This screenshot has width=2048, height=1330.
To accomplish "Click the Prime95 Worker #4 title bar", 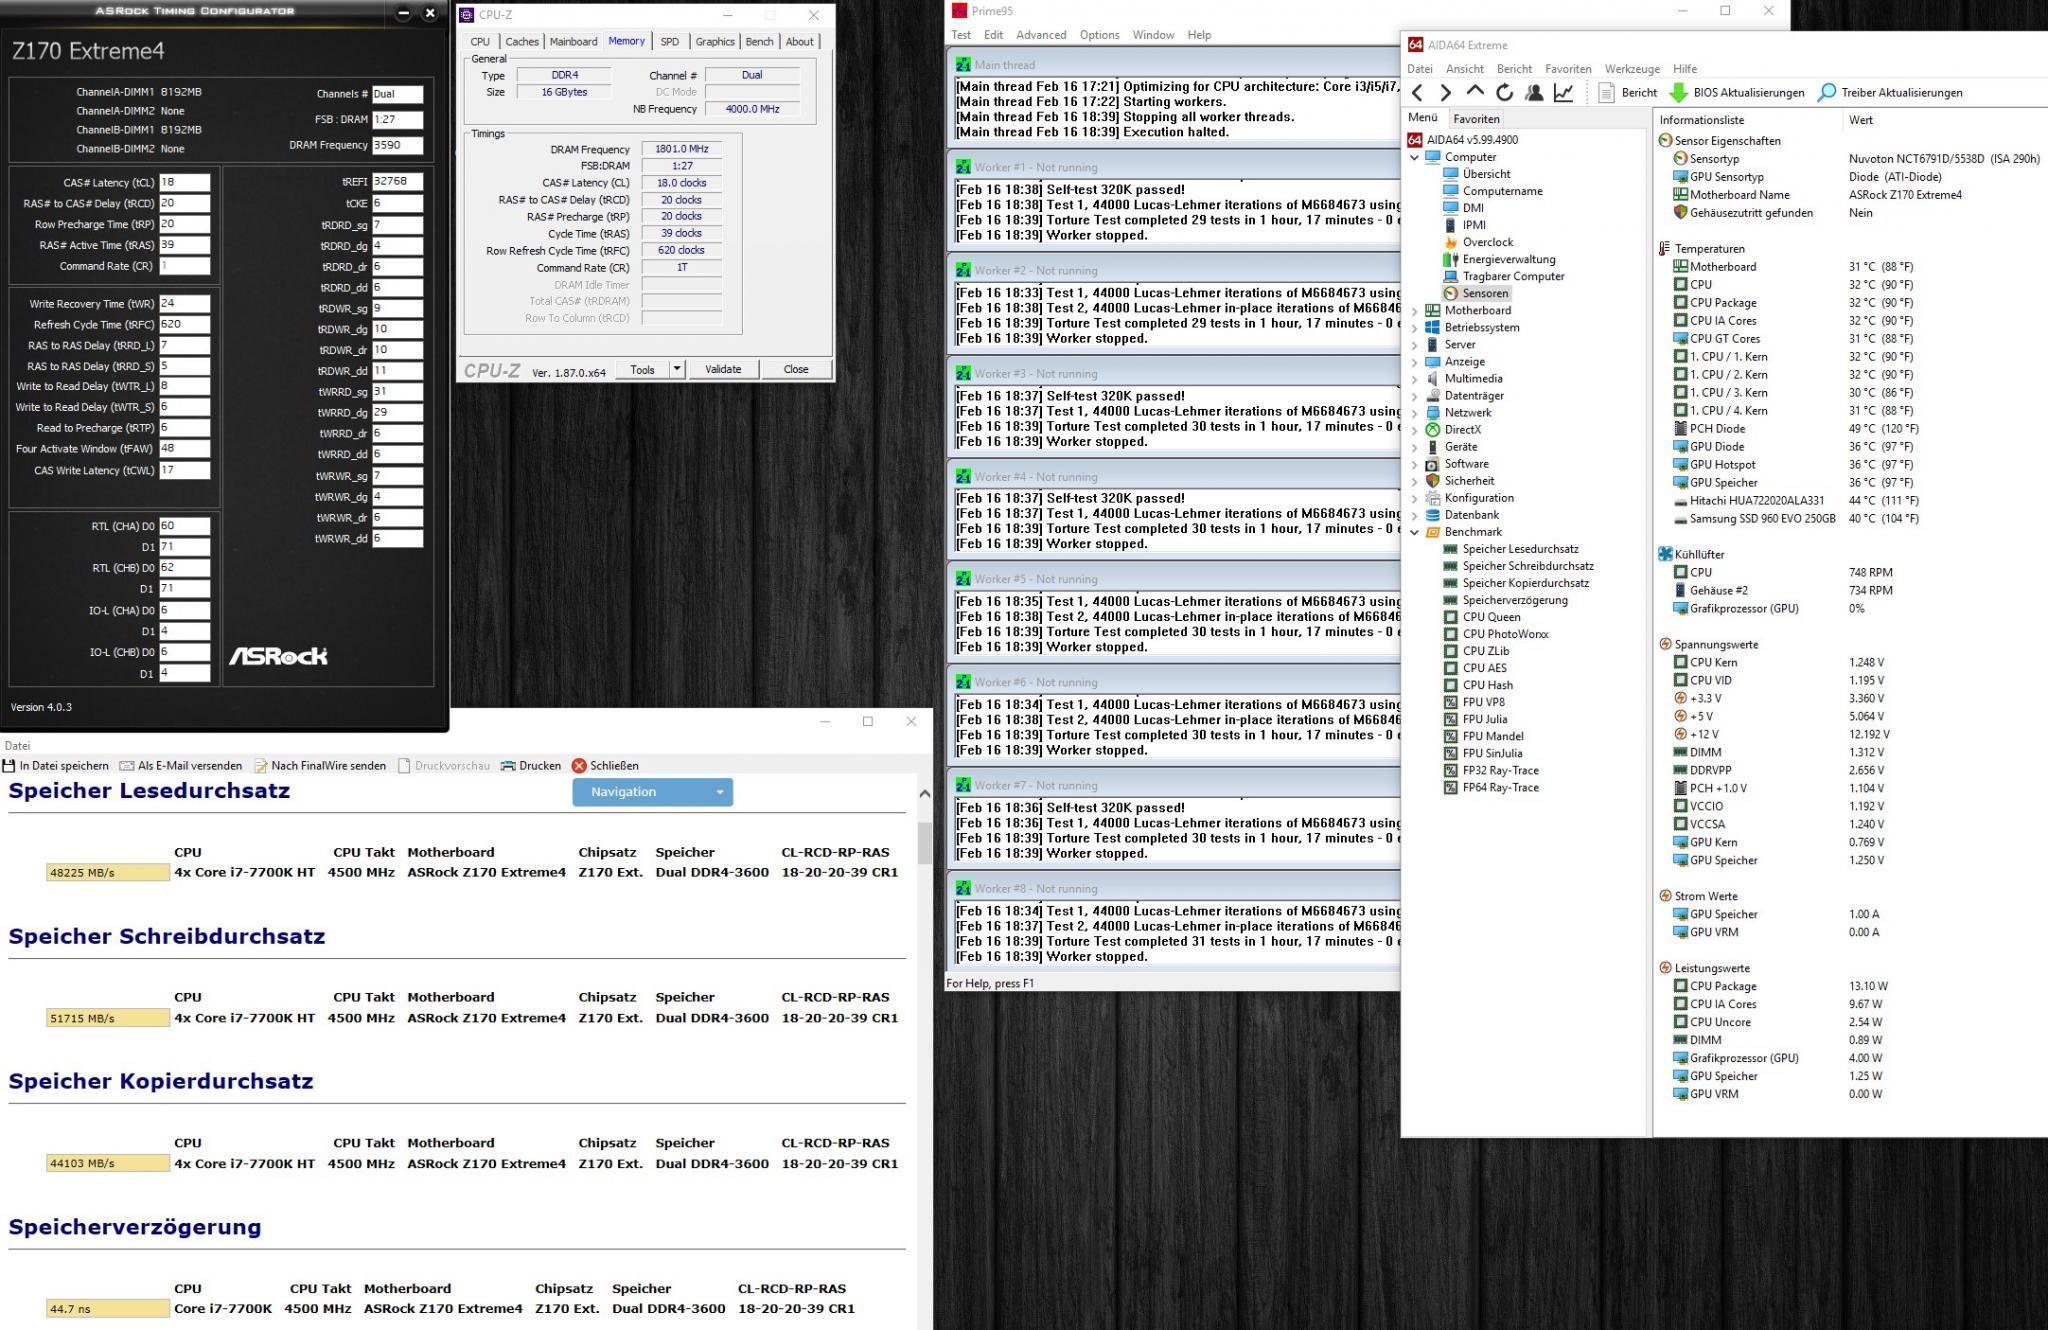I will (1176, 477).
